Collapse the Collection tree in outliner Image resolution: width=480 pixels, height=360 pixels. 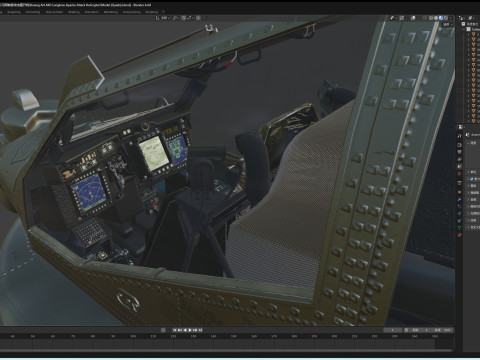click(464, 29)
